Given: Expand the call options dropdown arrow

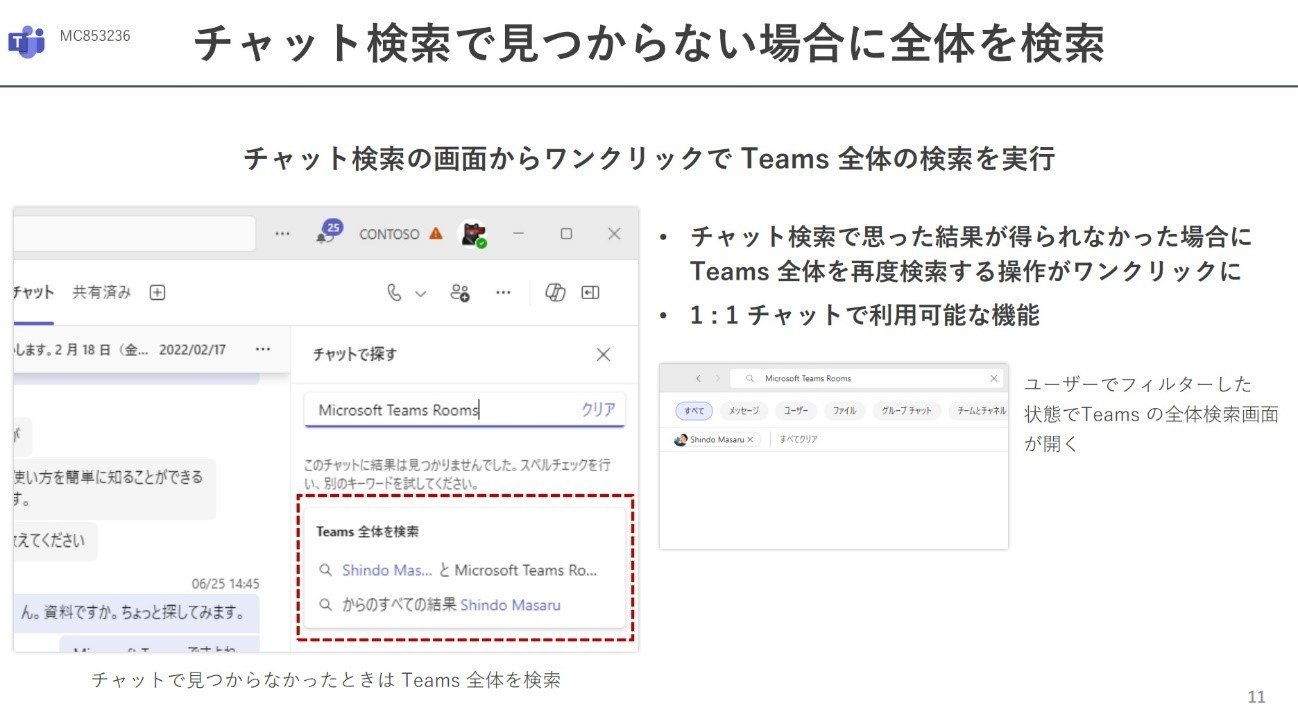Looking at the screenshot, I should [x=420, y=293].
